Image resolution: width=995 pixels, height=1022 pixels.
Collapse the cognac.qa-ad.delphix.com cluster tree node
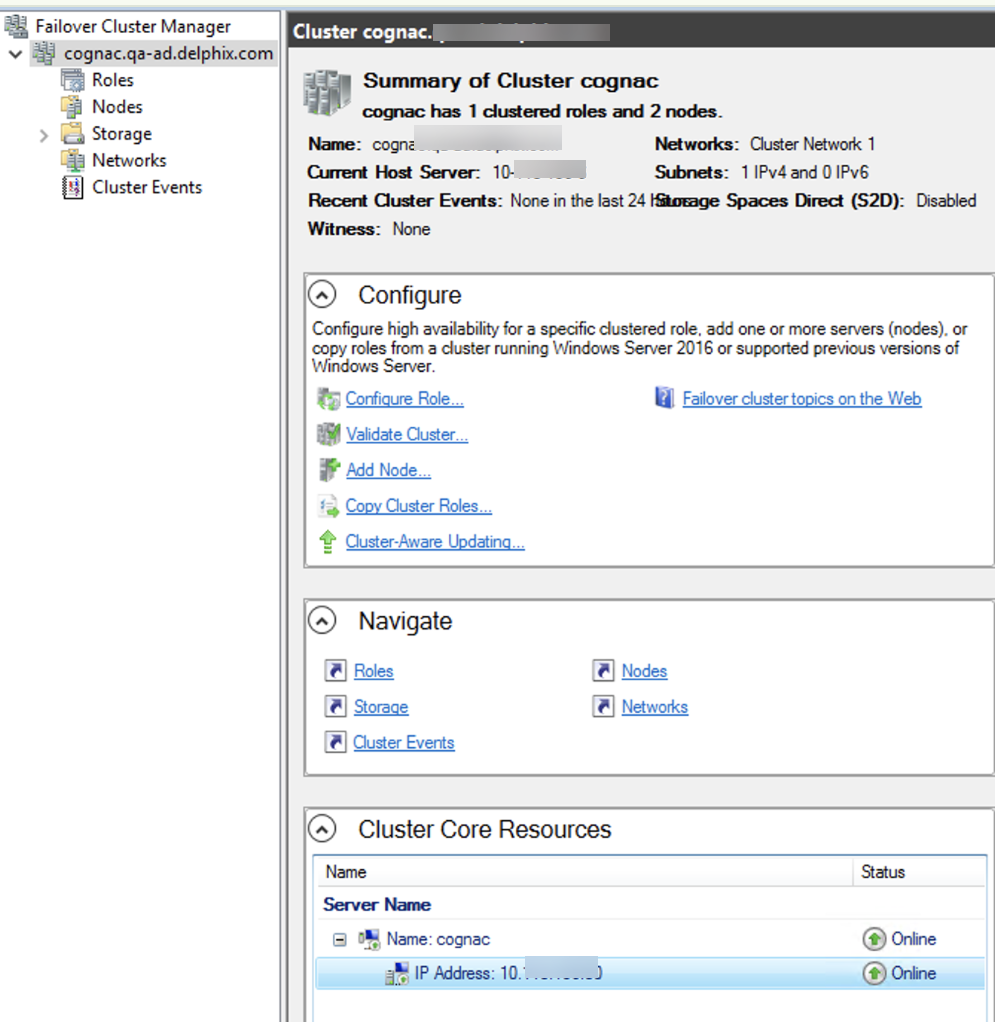[14, 54]
